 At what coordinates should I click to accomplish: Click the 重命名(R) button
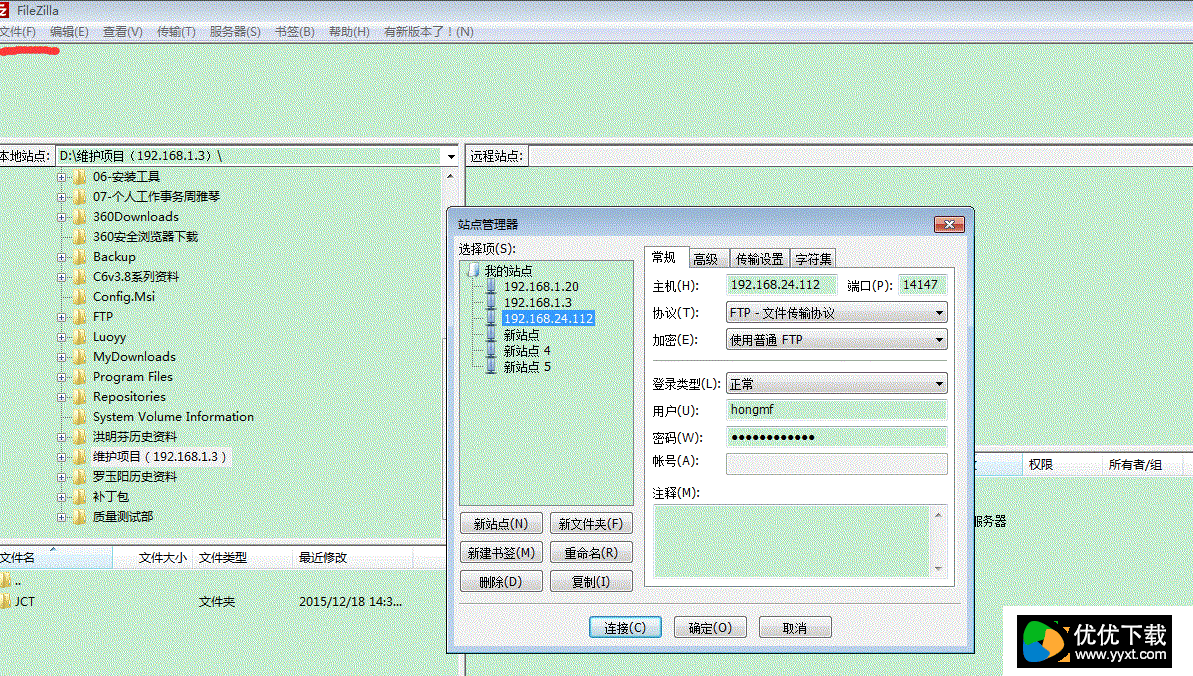click(x=591, y=553)
